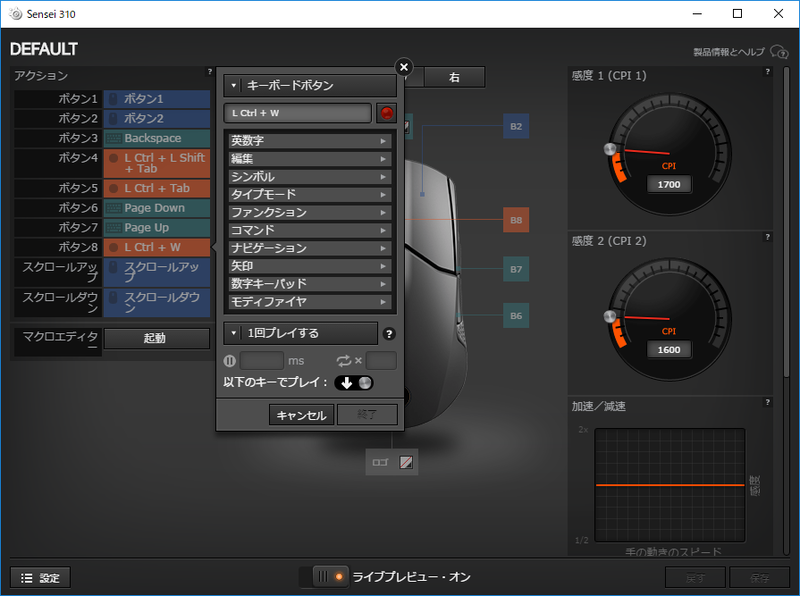The height and width of the screenshot is (596, 800).
Task: Open 設定 settings button
Action: coord(40,578)
